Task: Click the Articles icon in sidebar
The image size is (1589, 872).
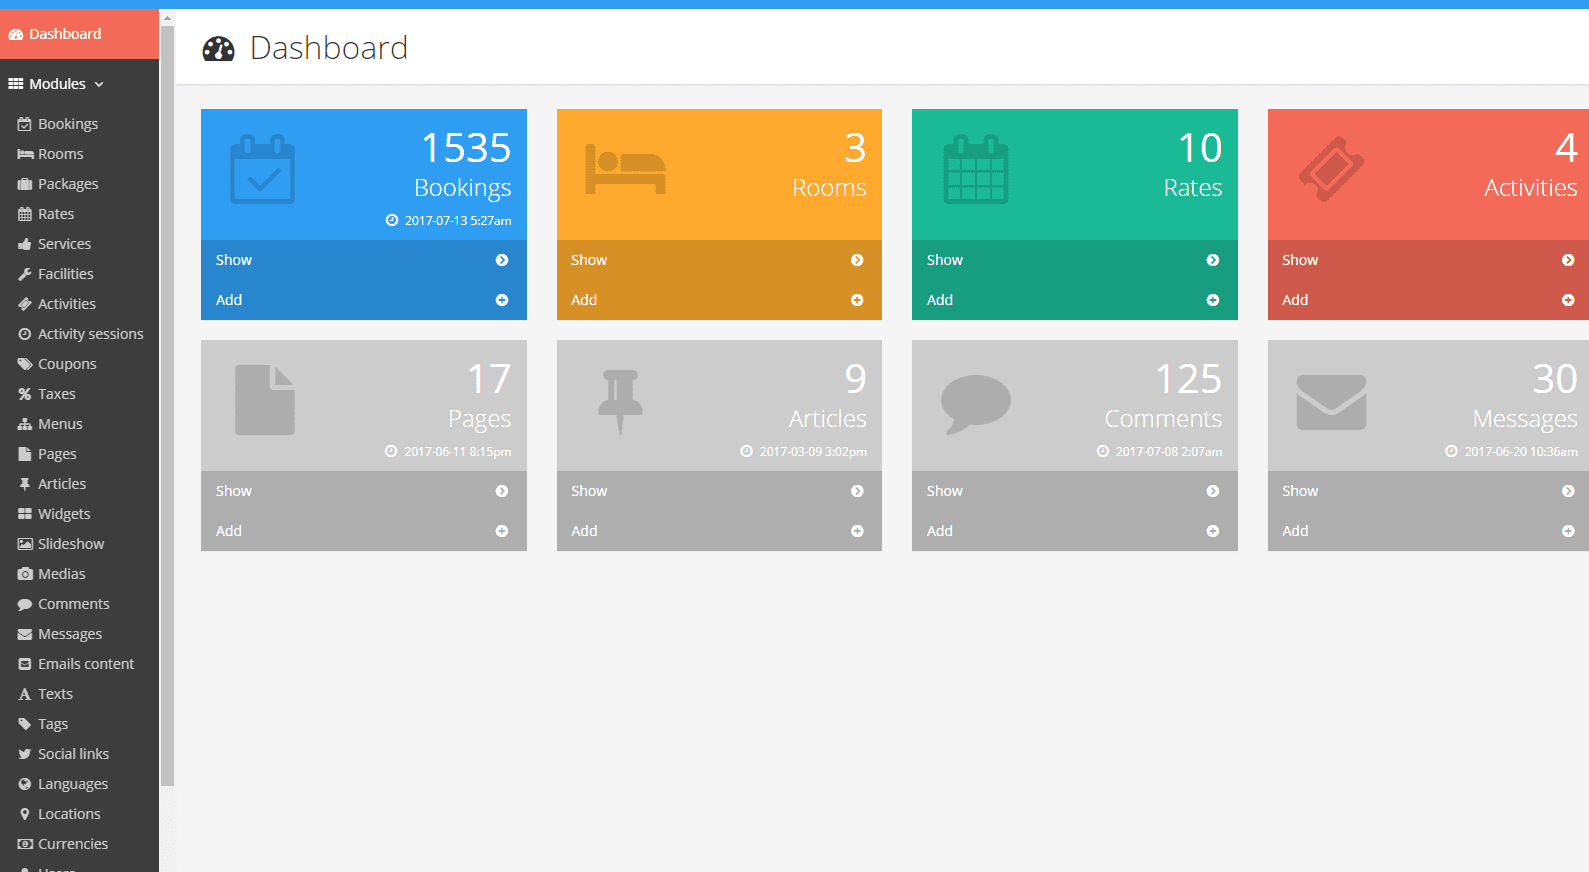Action: point(25,484)
